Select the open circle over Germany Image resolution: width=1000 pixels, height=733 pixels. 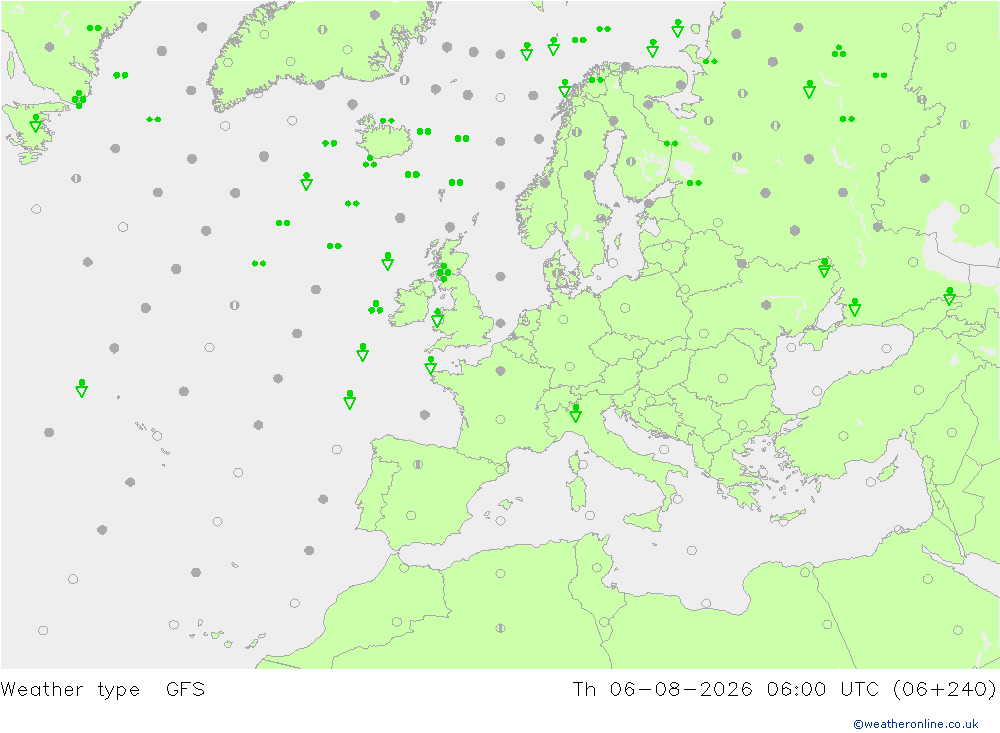click(x=563, y=320)
